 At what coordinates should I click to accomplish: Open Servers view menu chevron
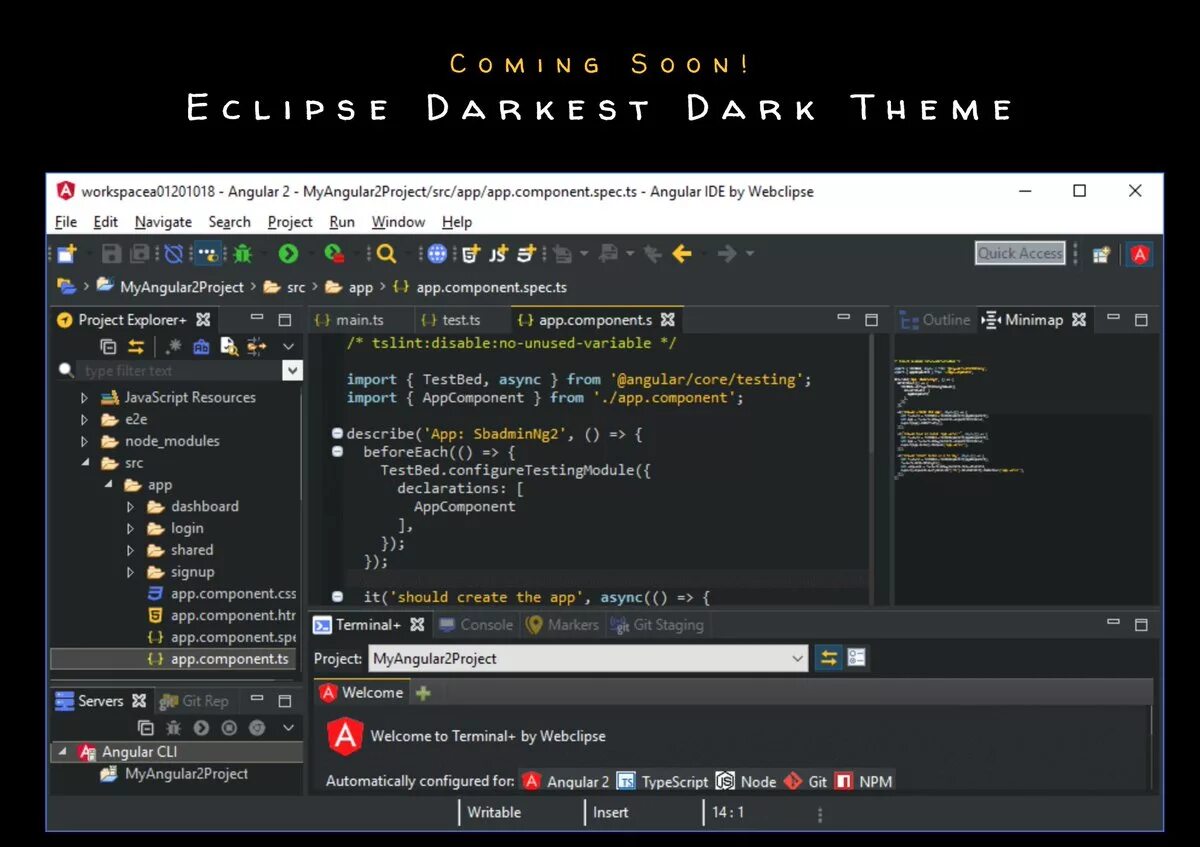[x=288, y=728]
